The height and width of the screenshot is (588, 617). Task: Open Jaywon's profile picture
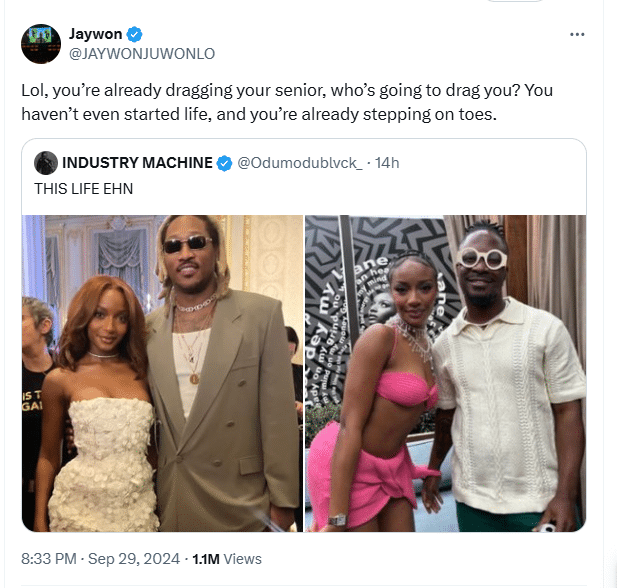41,44
